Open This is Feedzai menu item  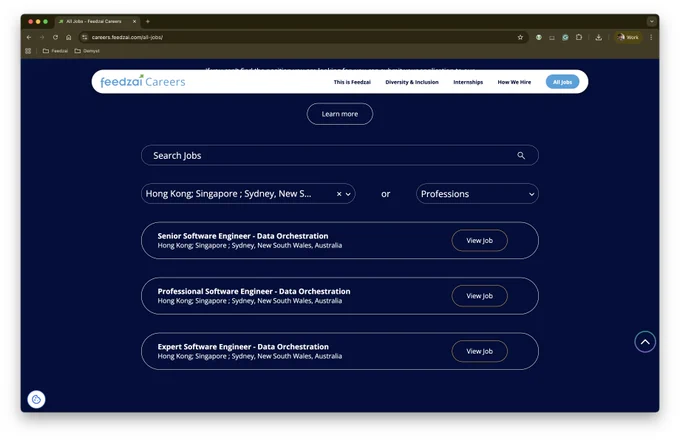(x=352, y=82)
